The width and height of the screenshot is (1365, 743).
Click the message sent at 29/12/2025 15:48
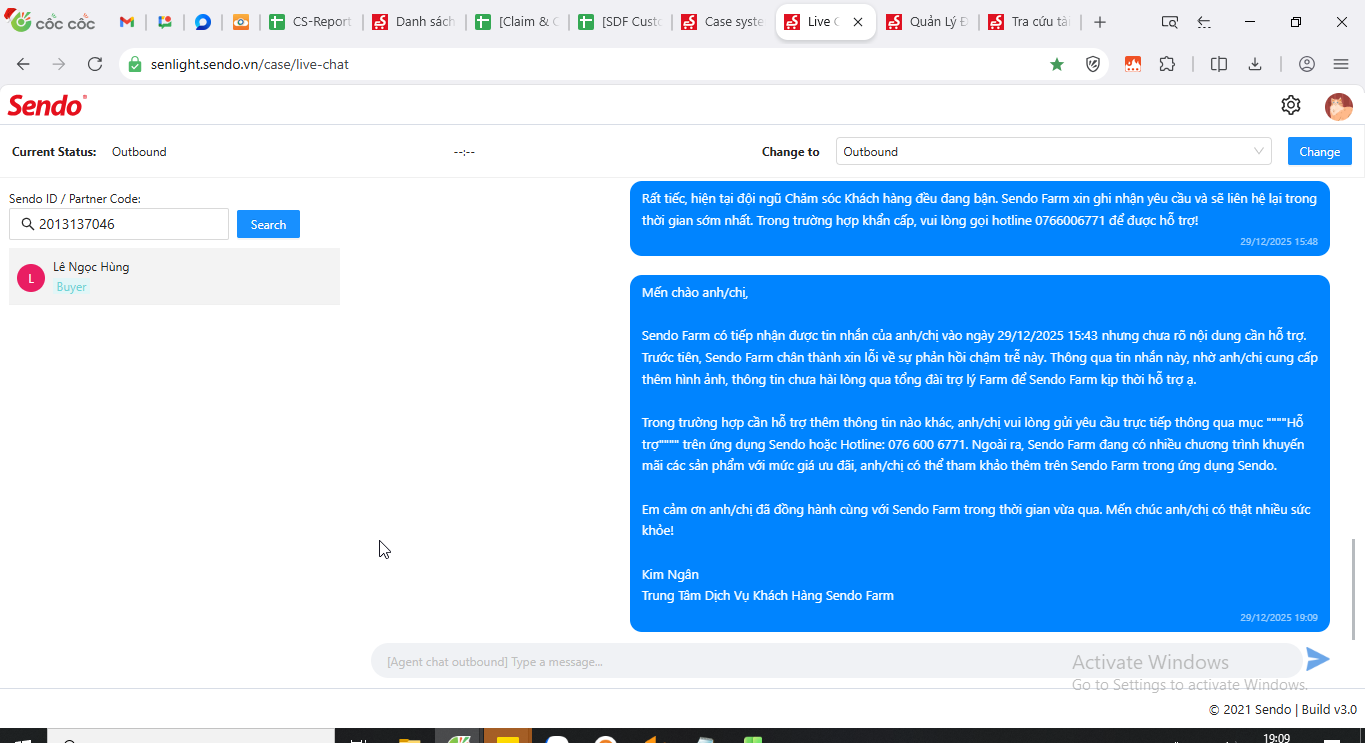(x=980, y=218)
